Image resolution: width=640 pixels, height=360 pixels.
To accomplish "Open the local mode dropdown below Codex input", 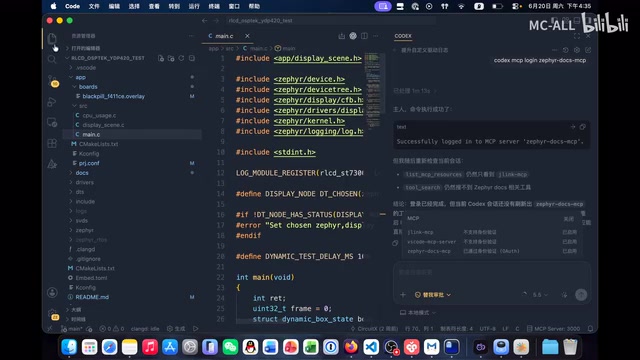I will click(418, 313).
